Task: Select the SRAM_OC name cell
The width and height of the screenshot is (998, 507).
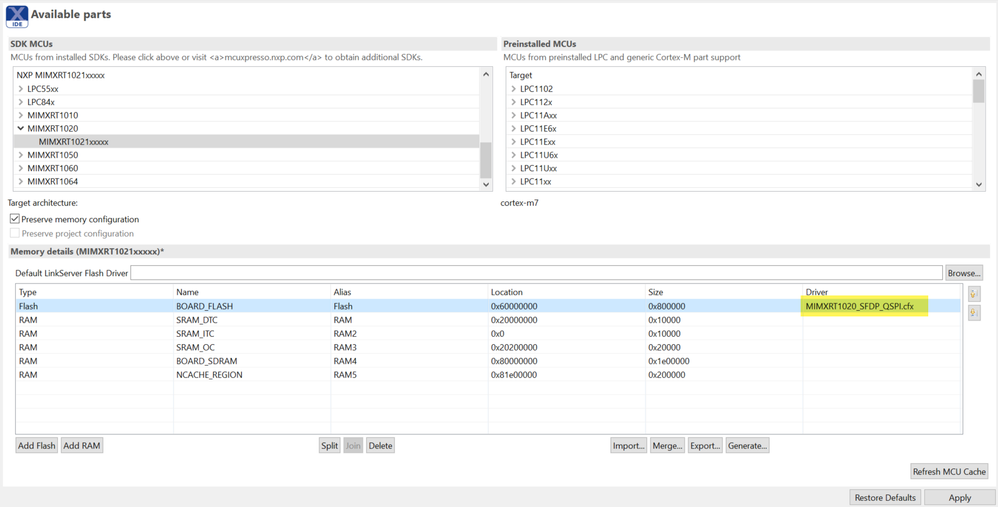Action: (195, 347)
